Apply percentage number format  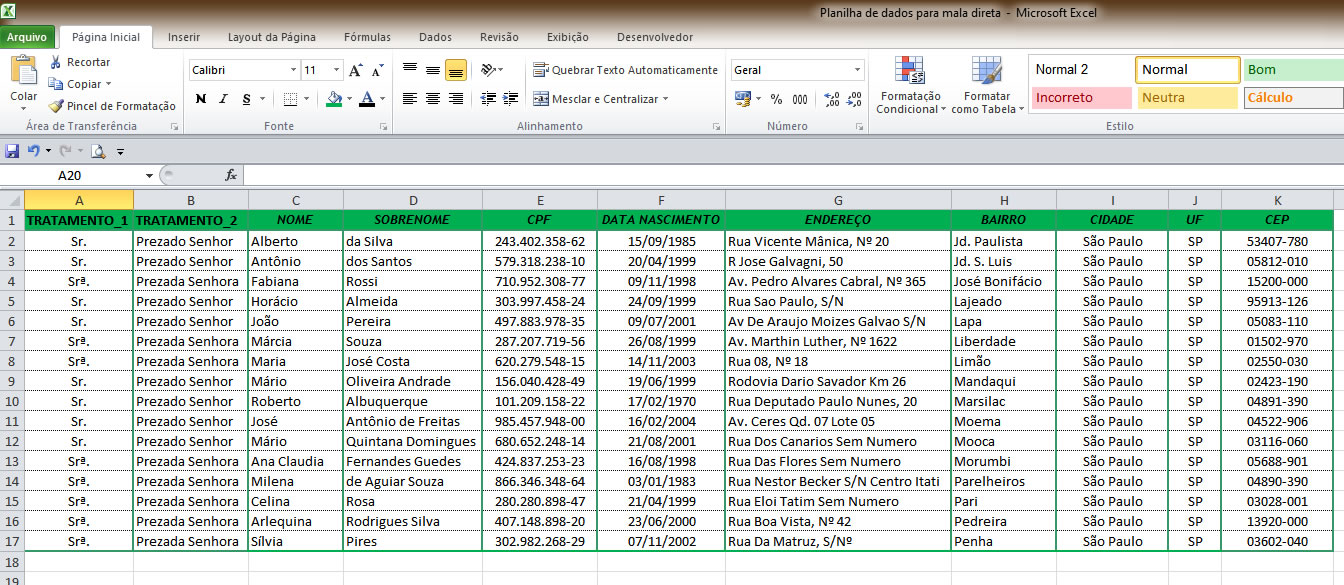click(776, 98)
